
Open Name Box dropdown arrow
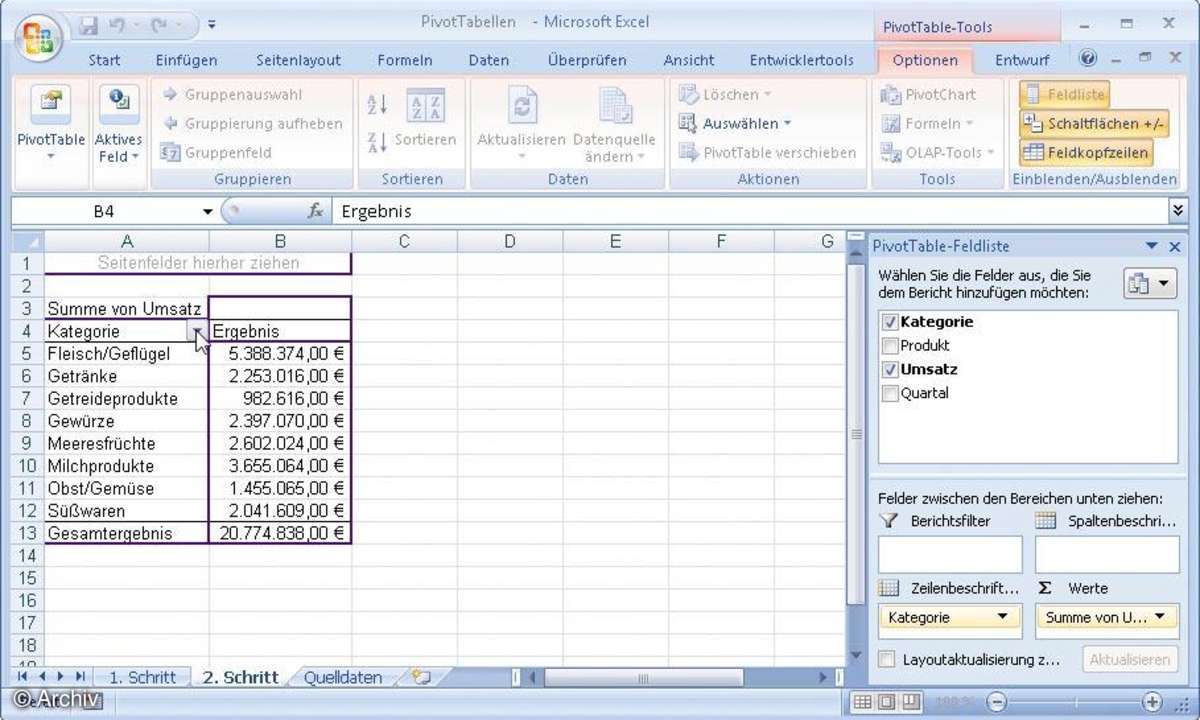coord(208,211)
